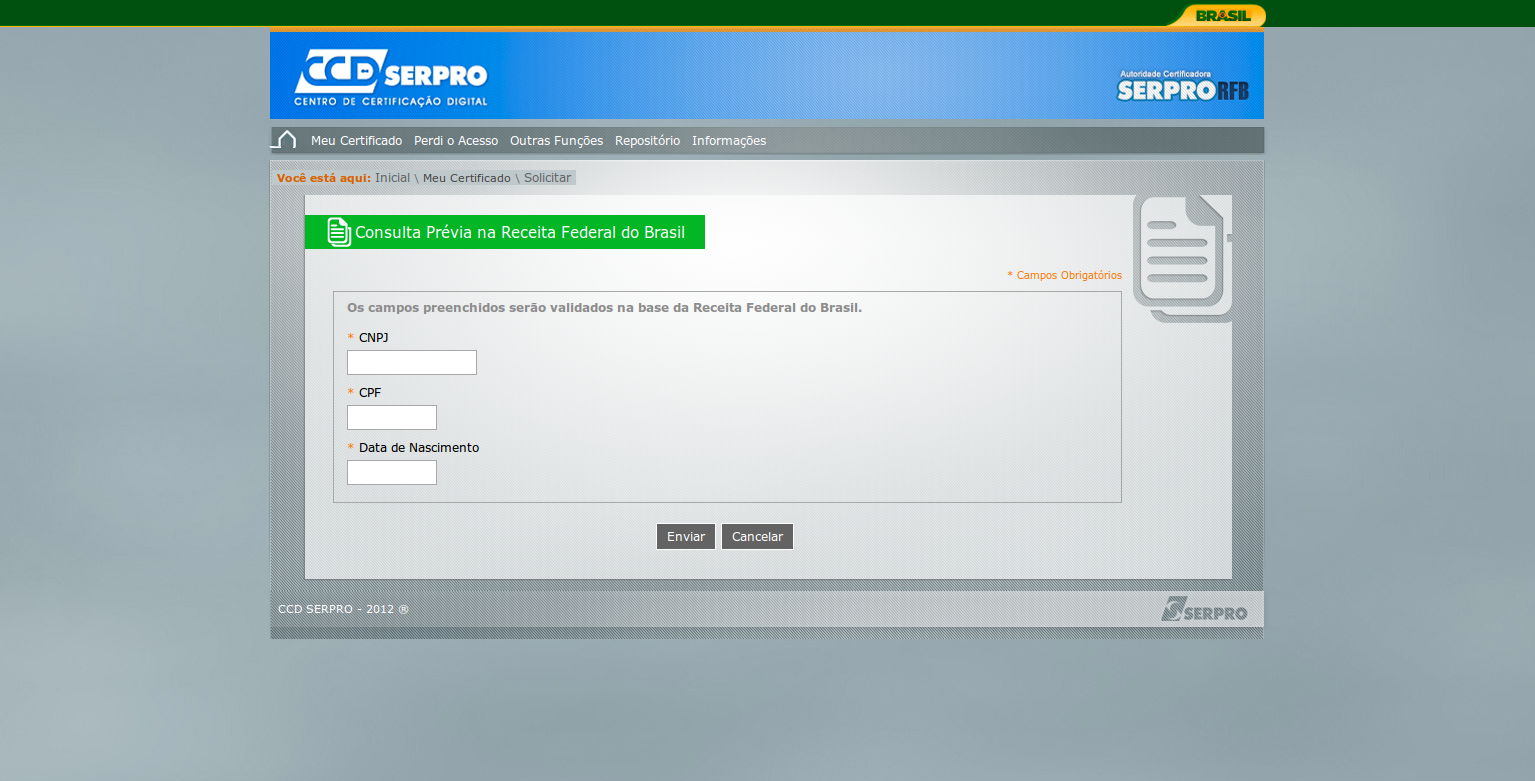This screenshot has width=1535, height=781.
Task: Select Meu Certificado in the breadcrumb trail
Action: click(x=466, y=178)
